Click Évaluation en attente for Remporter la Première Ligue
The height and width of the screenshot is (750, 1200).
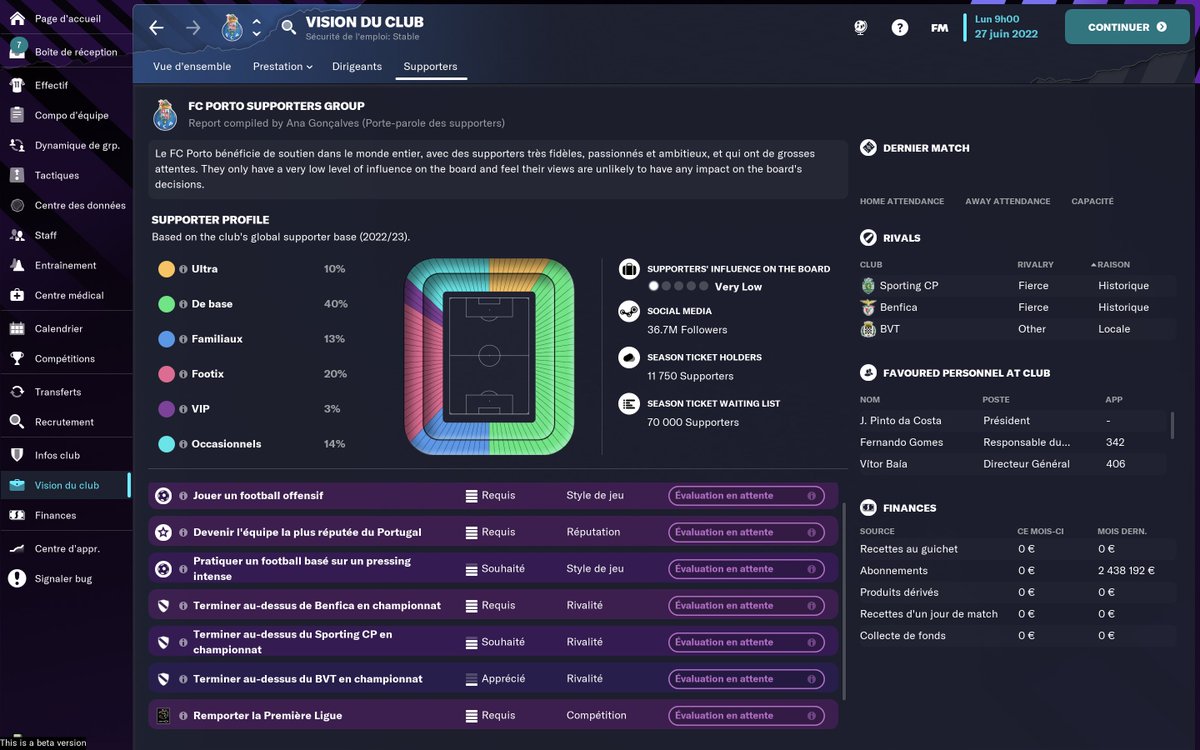[x=747, y=715]
